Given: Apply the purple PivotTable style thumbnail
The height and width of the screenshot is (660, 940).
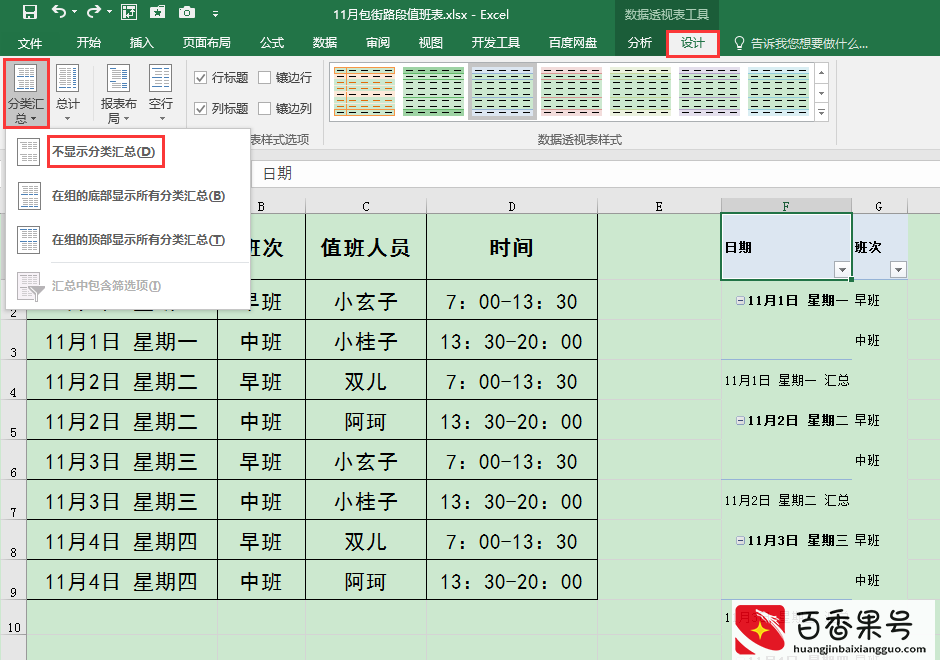Looking at the screenshot, I should tap(709, 91).
